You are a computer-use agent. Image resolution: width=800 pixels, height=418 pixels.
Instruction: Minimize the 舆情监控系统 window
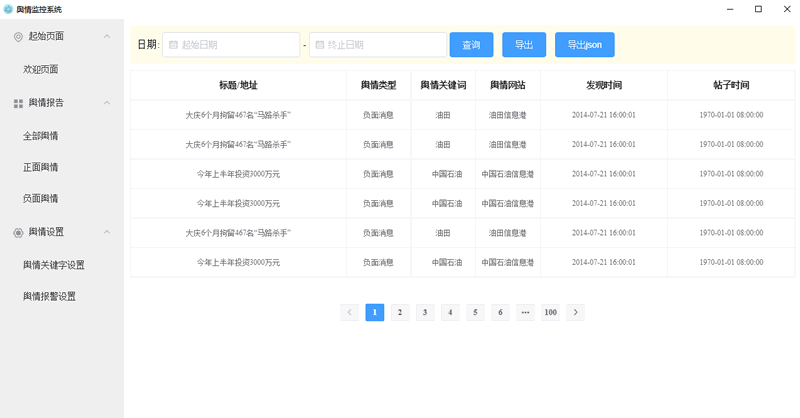coord(730,9)
